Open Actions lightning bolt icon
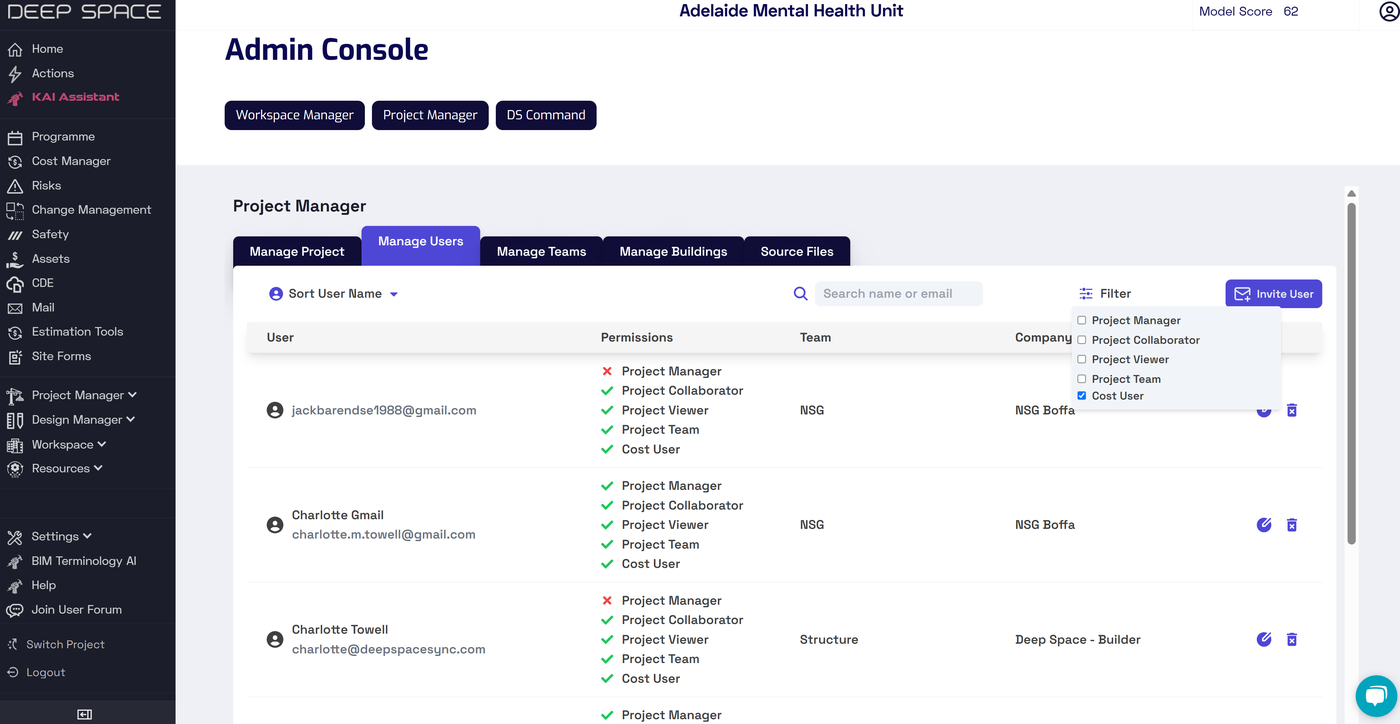1400x724 pixels. click(15, 74)
